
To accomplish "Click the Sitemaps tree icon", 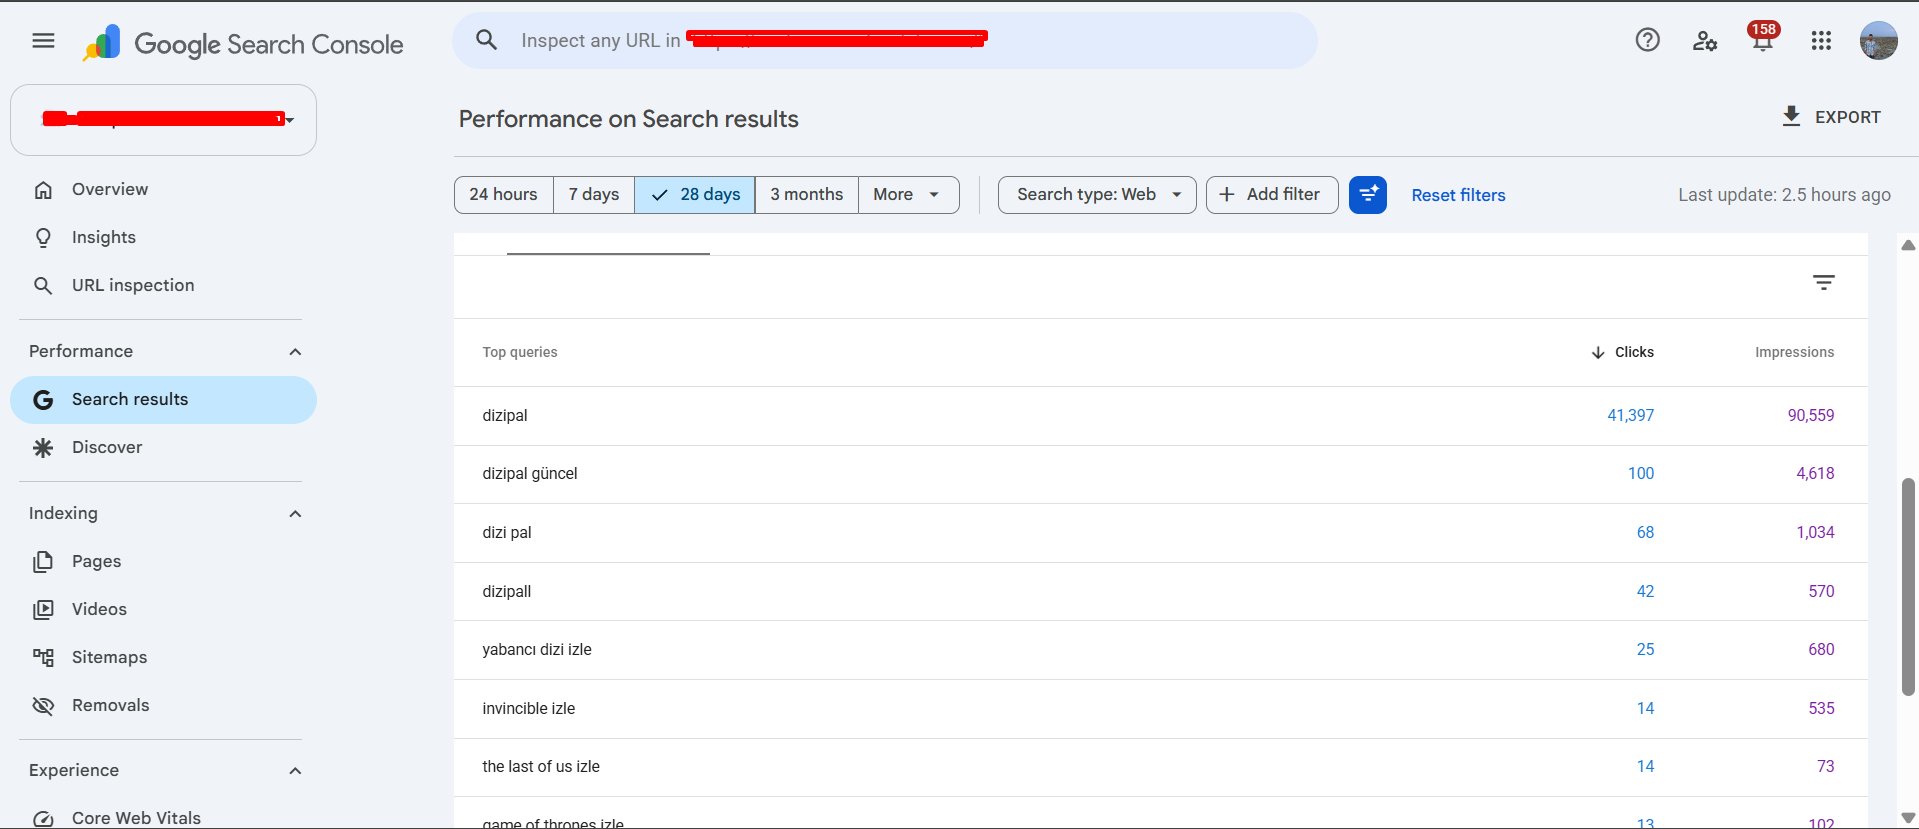I will [x=43, y=658].
